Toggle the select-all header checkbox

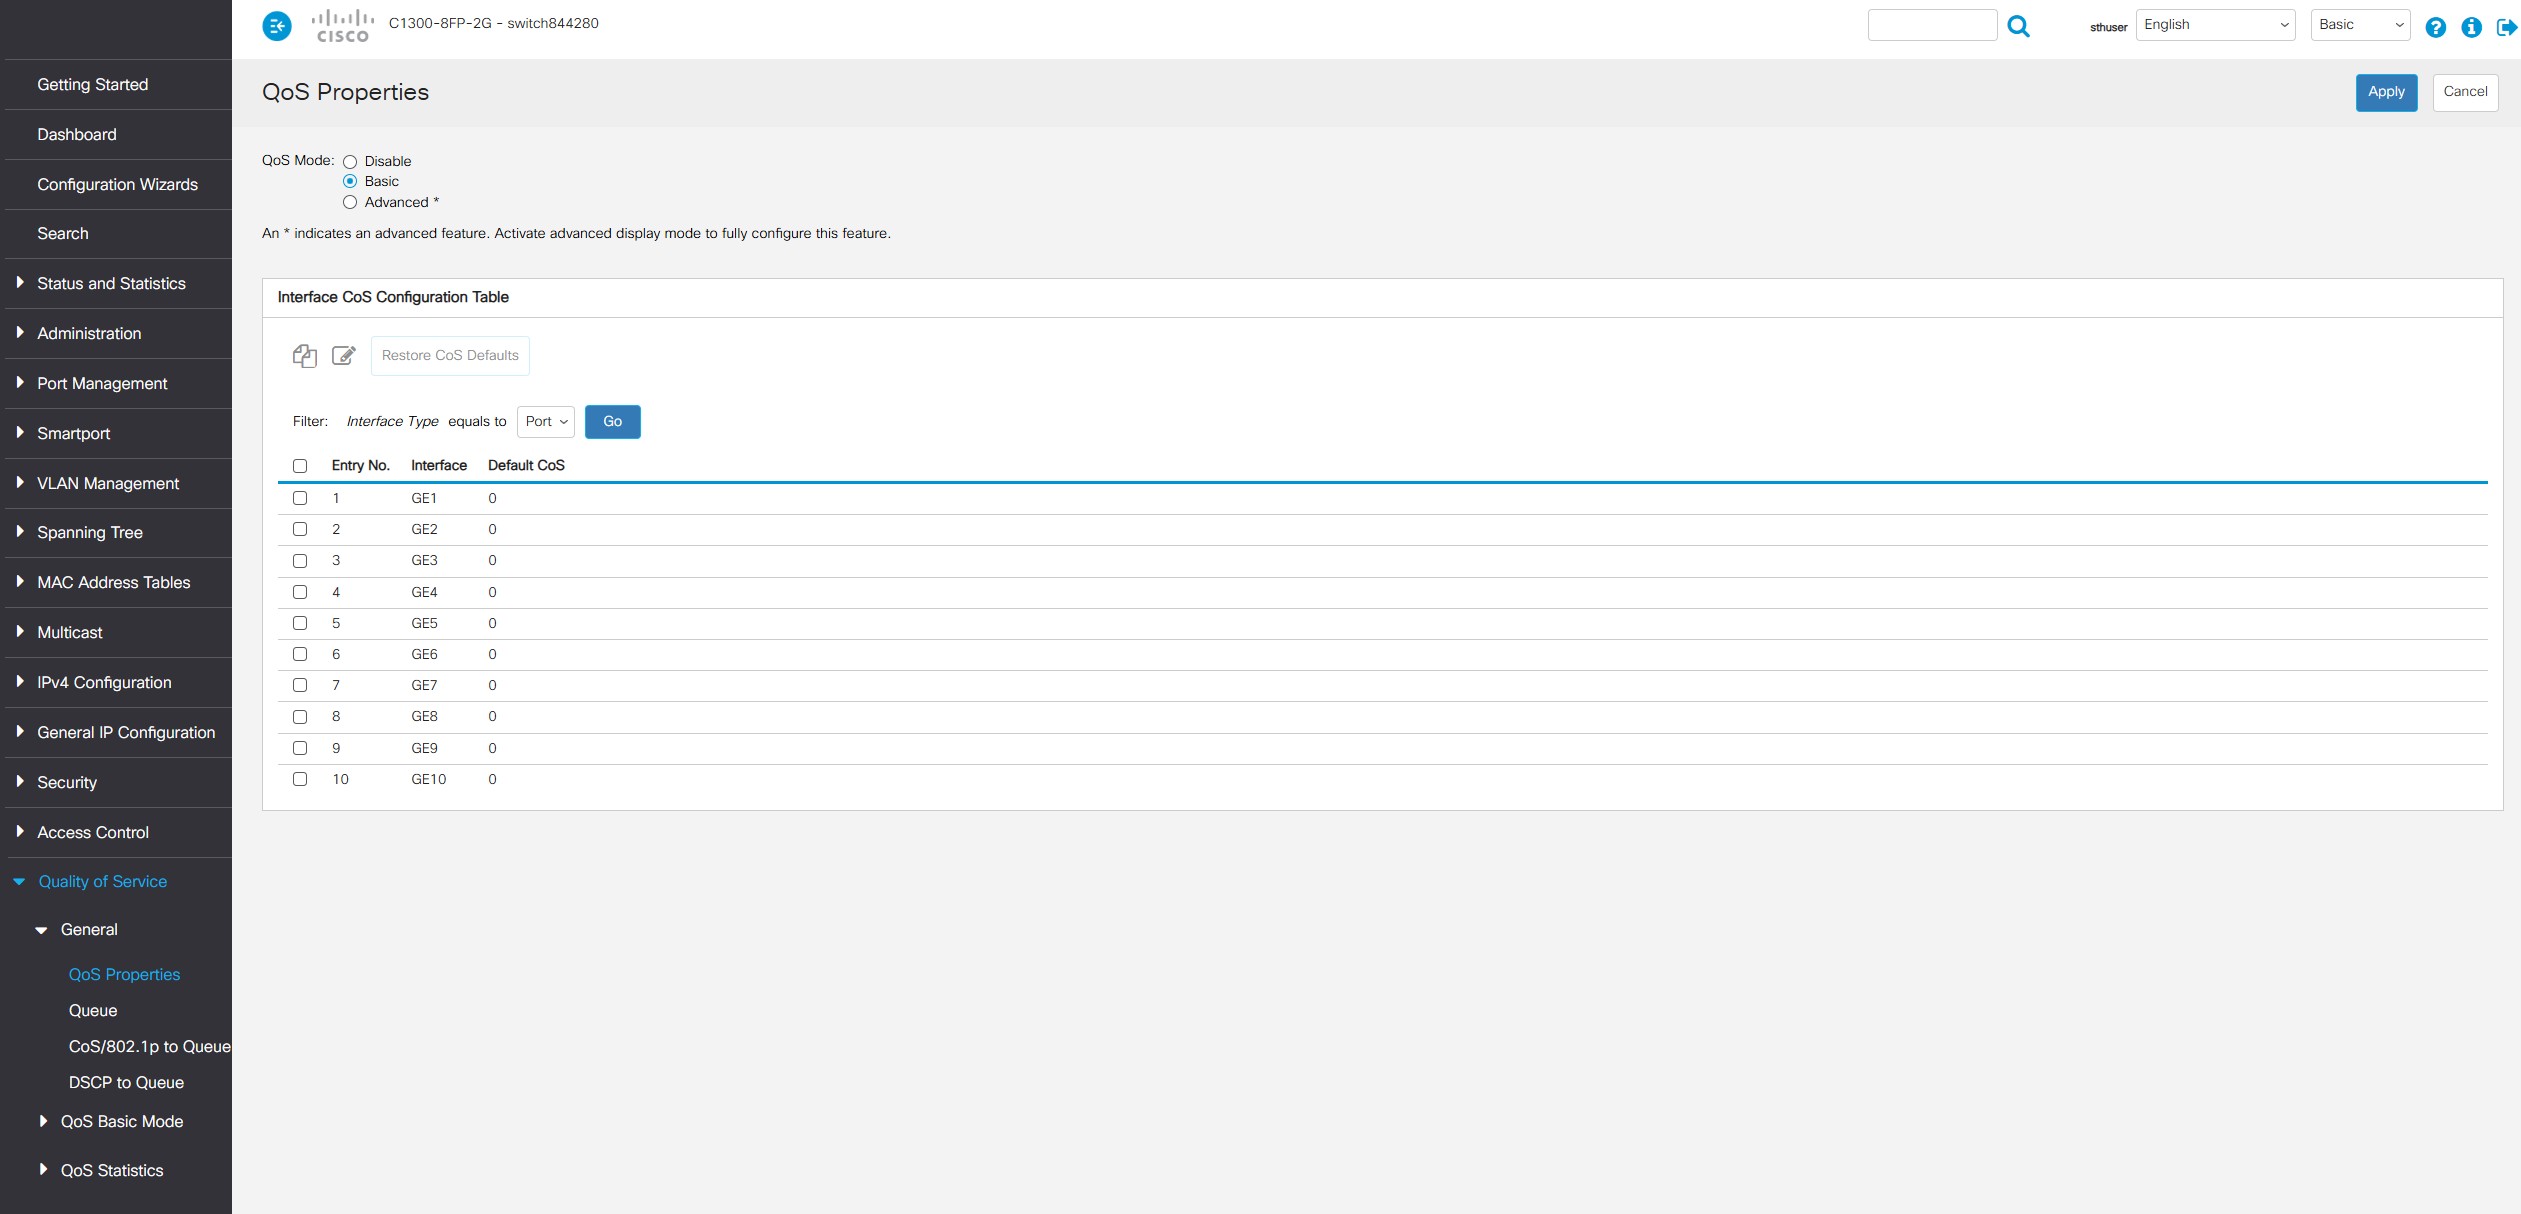(x=300, y=466)
